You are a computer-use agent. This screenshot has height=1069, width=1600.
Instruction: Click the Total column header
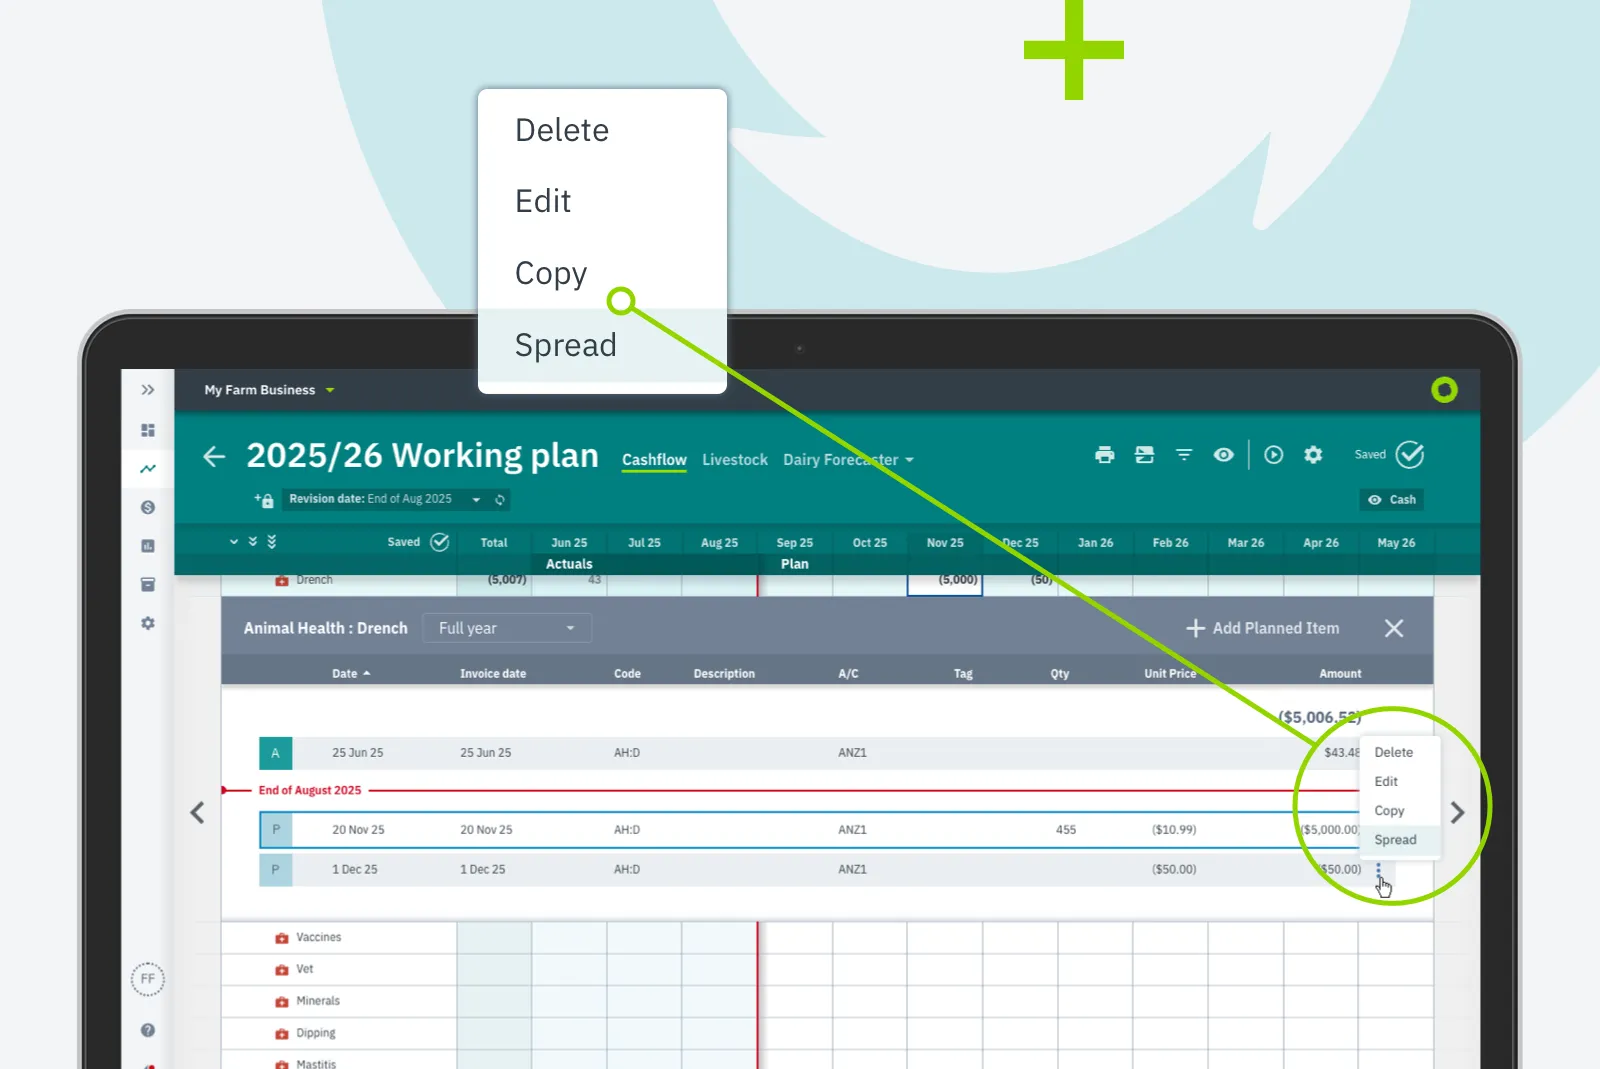click(494, 543)
